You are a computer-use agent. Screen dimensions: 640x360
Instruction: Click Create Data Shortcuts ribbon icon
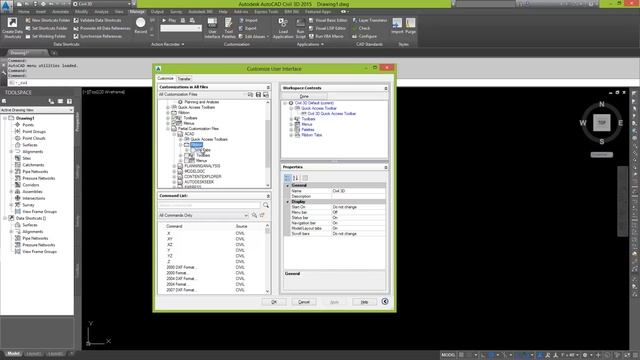click(x=12, y=28)
